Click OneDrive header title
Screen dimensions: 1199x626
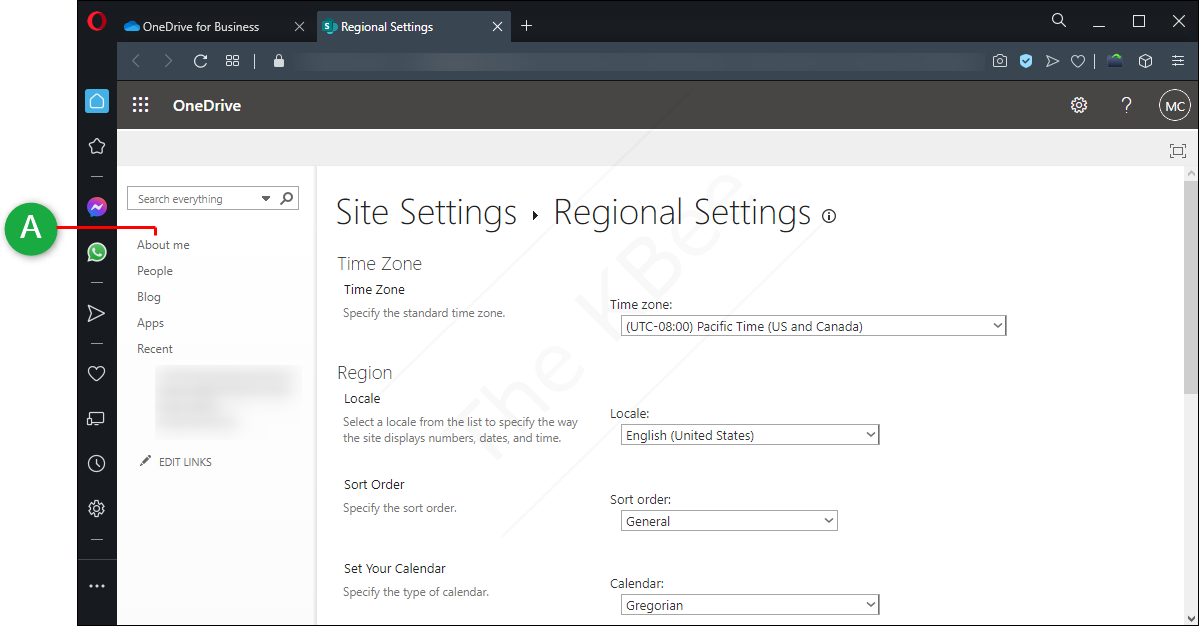(x=206, y=105)
